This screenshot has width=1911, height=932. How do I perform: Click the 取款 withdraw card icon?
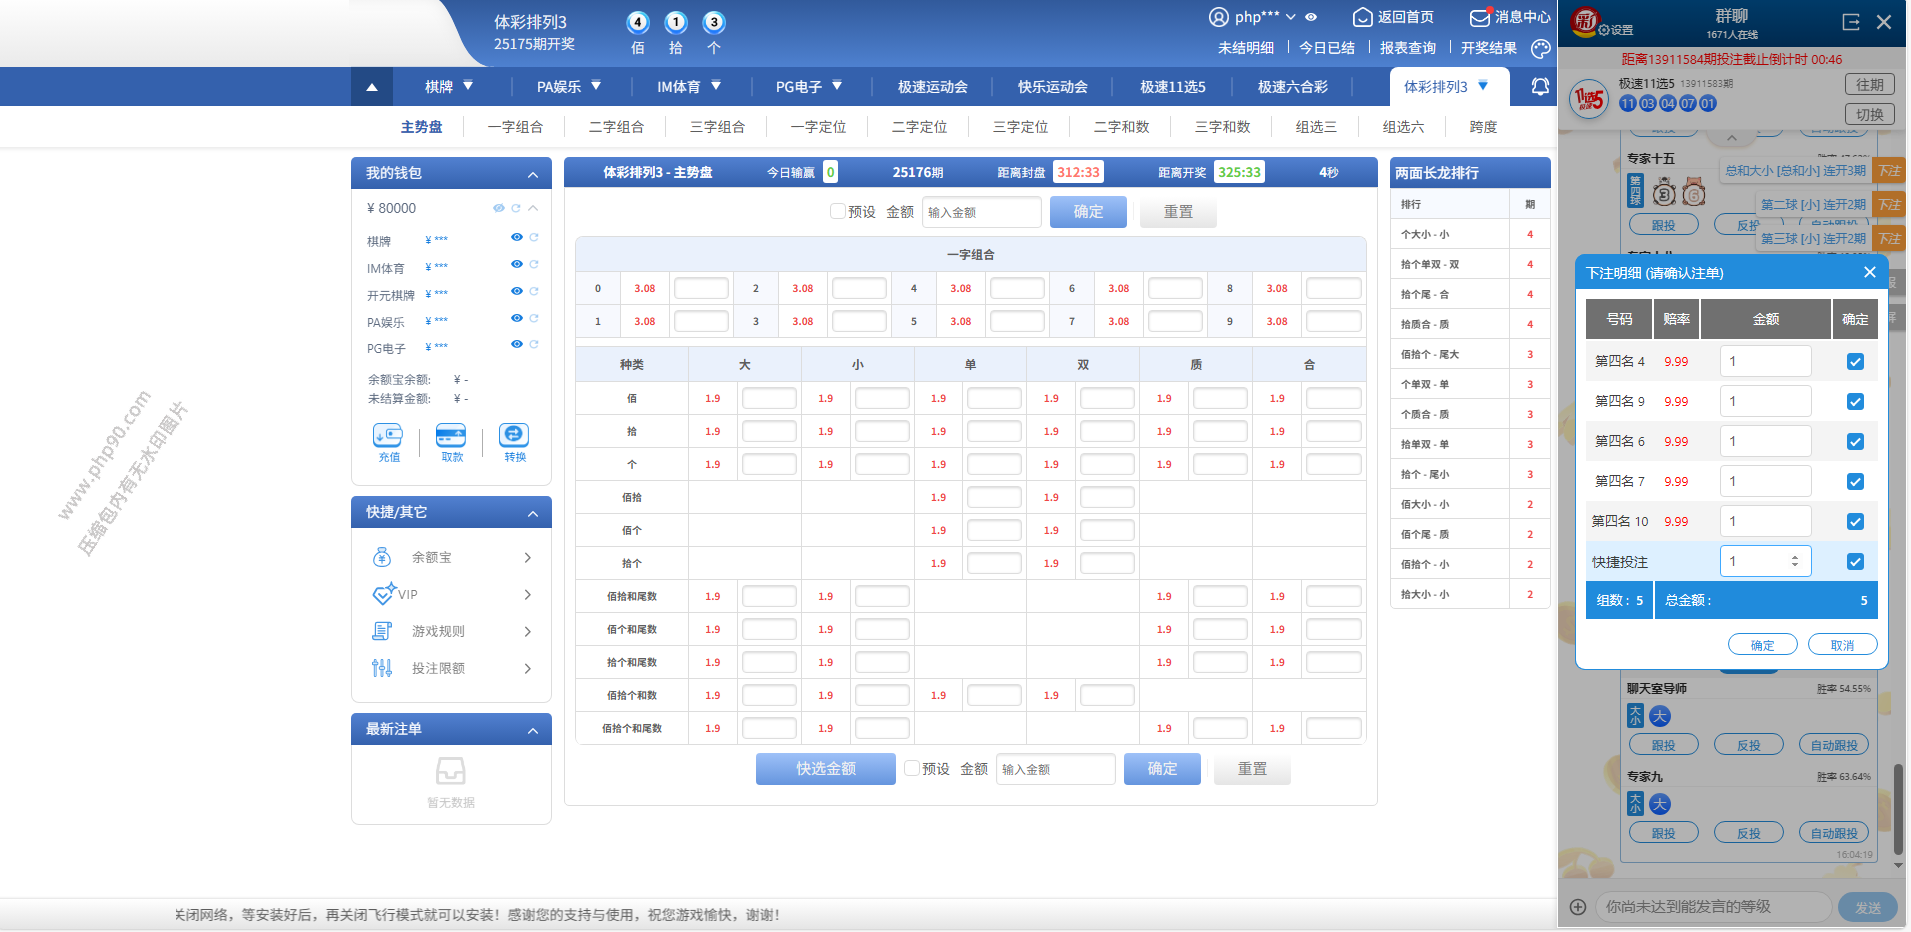coord(451,436)
